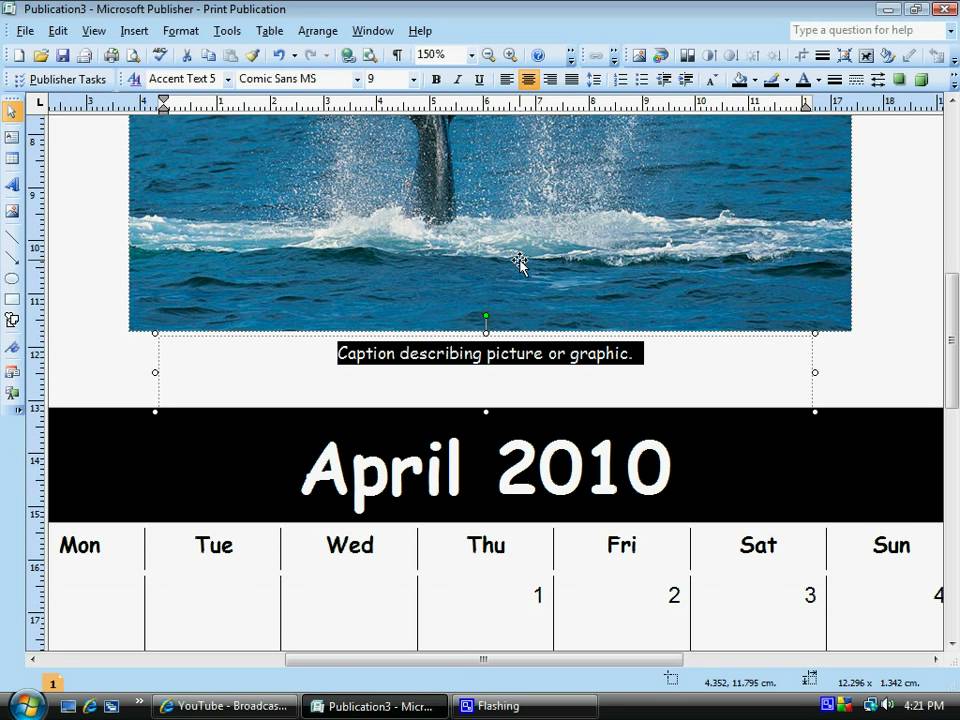Expand the Undo history dropdown arrow
The height and width of the screenshot is (720, 960).
click(x=294, y=56)
